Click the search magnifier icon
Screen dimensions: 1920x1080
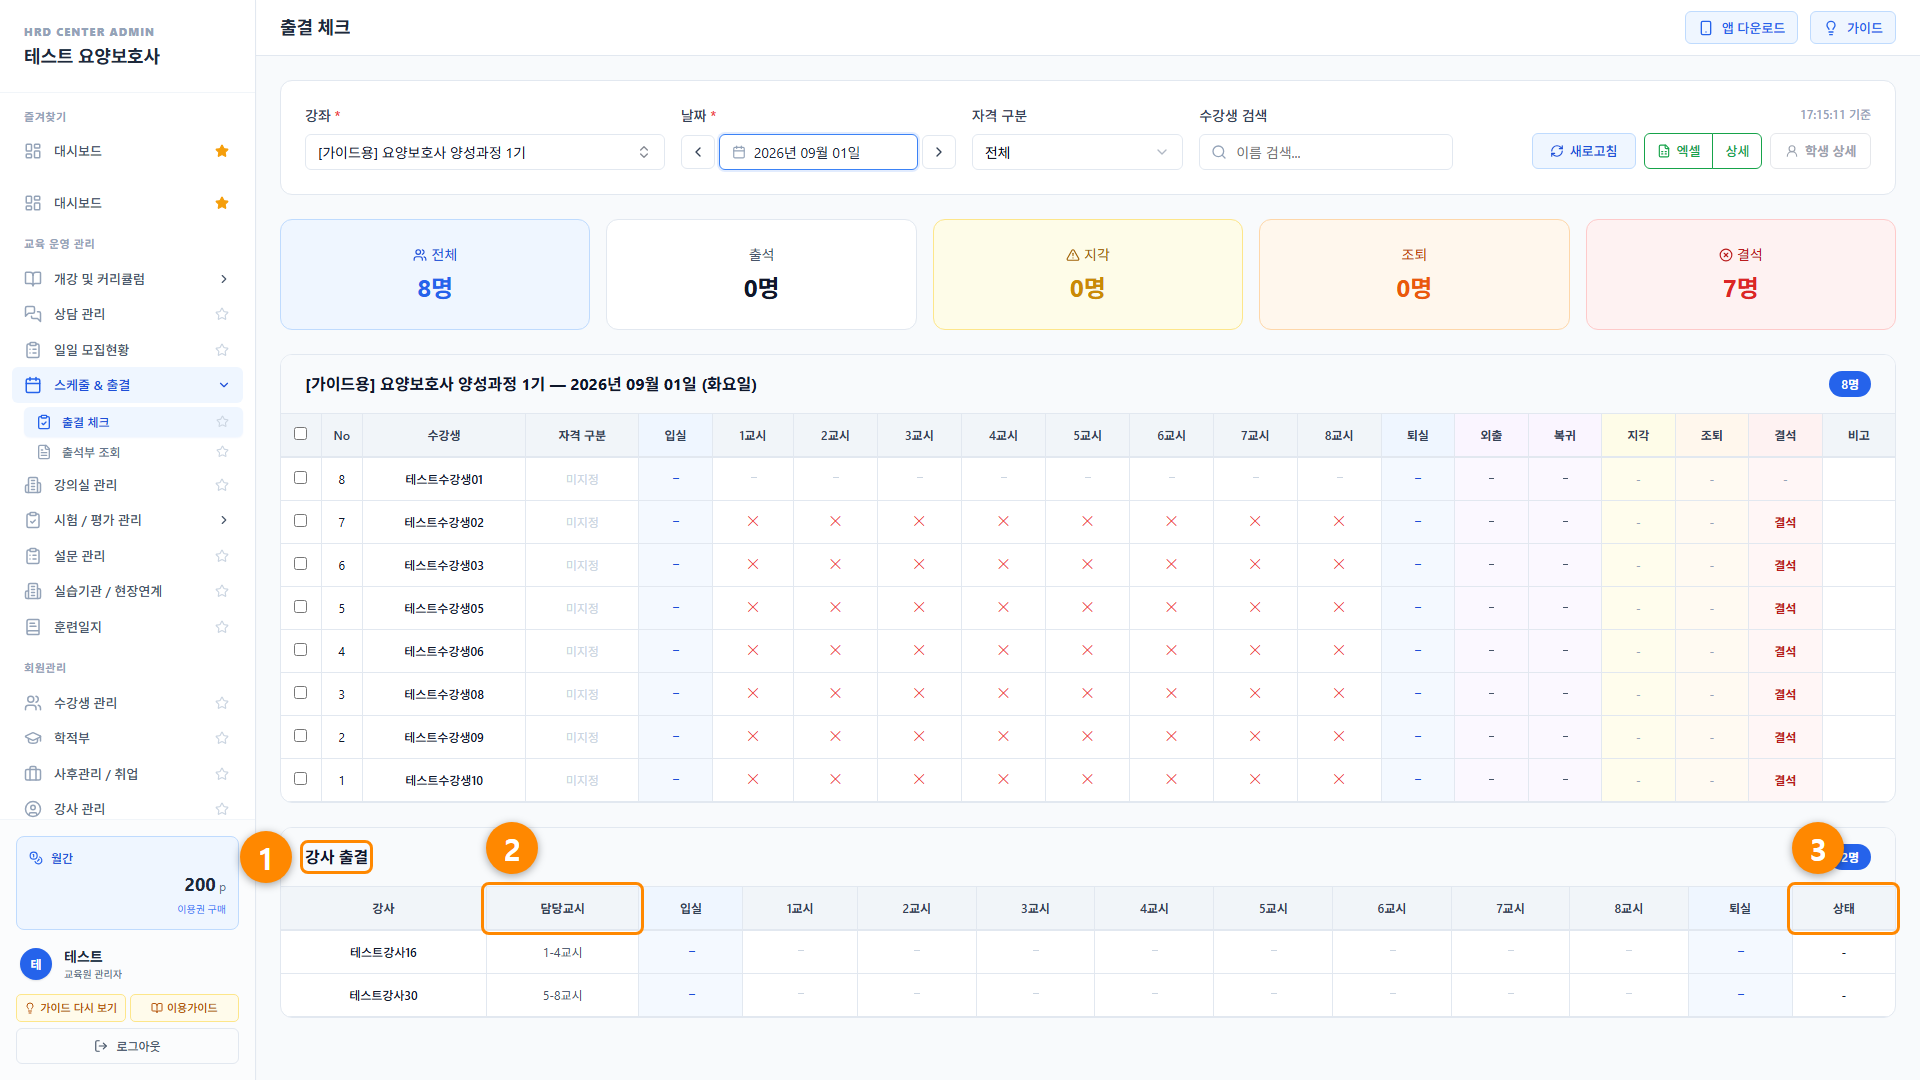1219,152
